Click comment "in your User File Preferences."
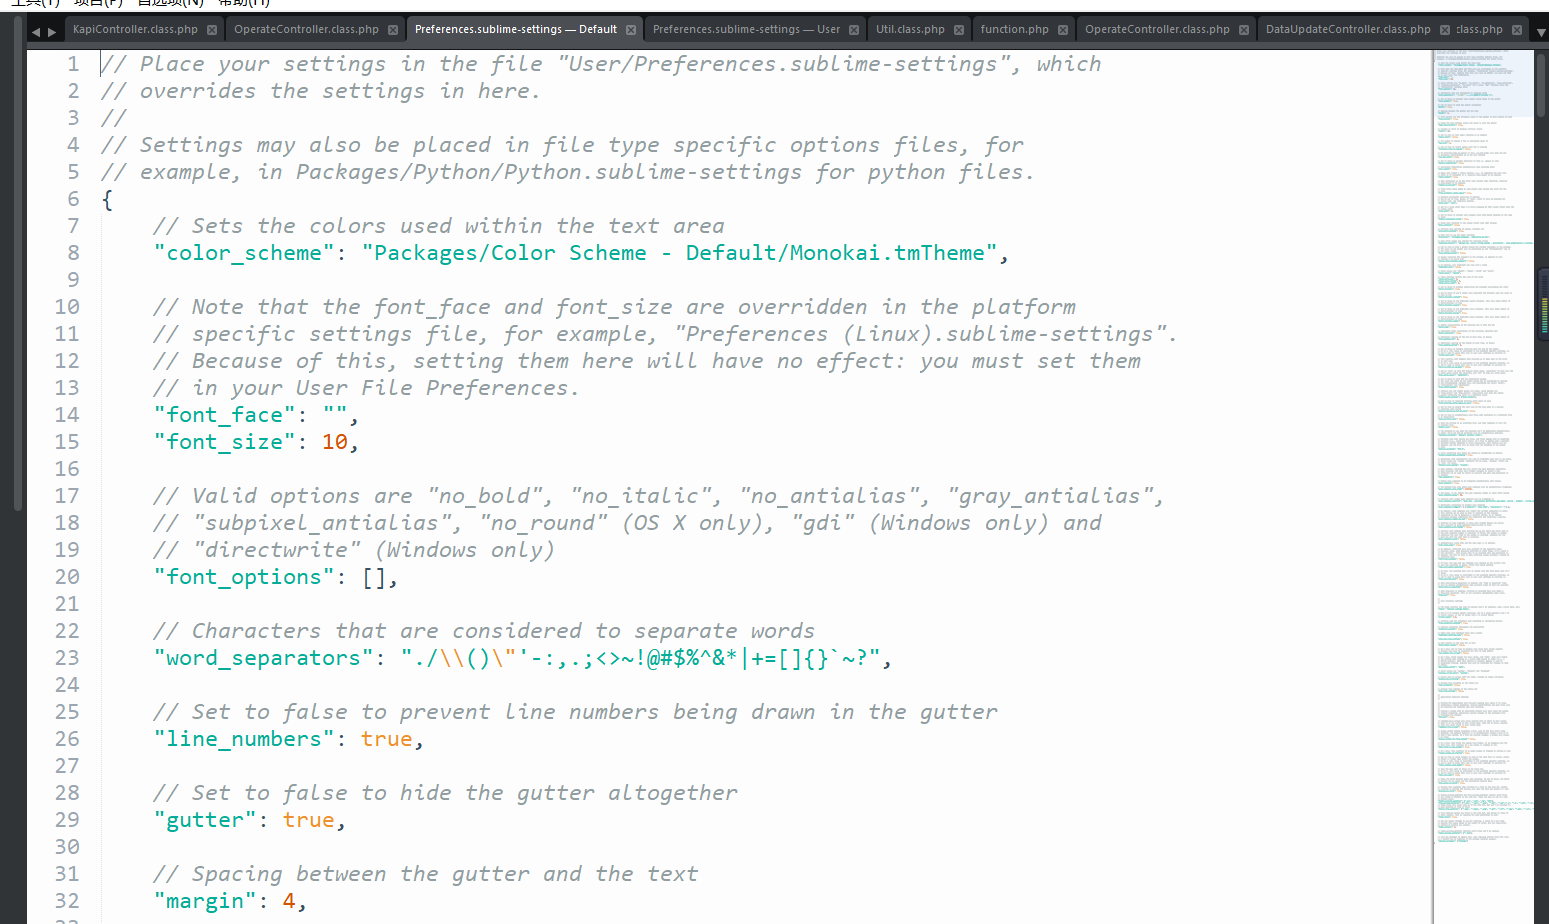 pos(366,388)
